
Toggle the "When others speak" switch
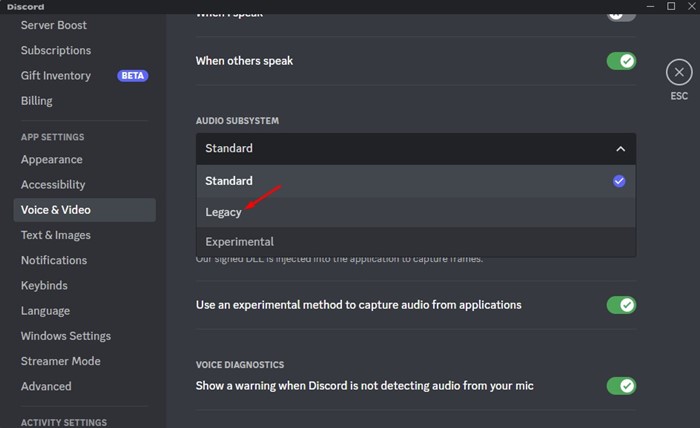(x=621, y=61)
